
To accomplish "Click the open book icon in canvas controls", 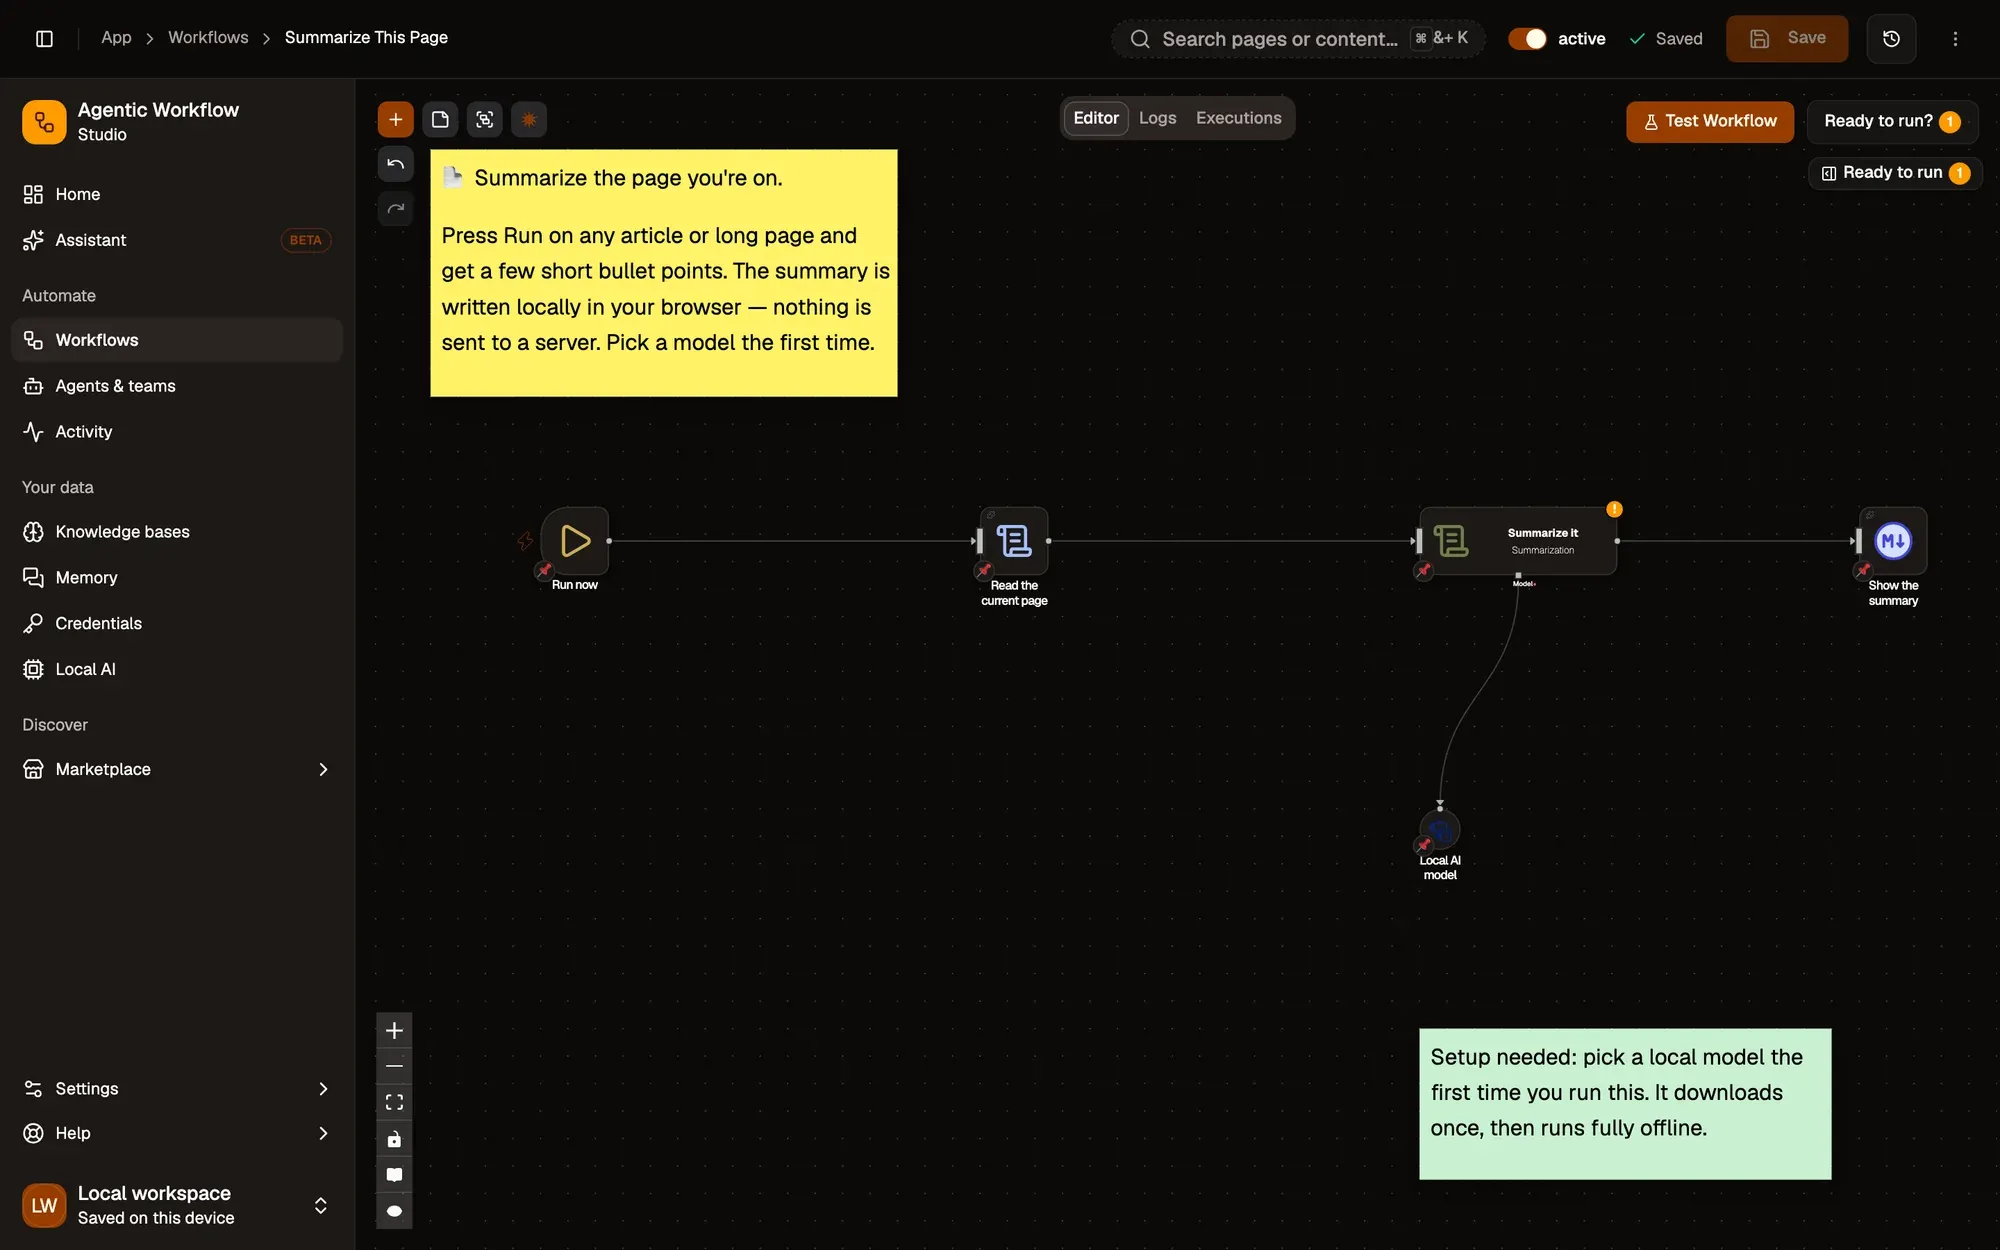I will tap(394, 1175).
